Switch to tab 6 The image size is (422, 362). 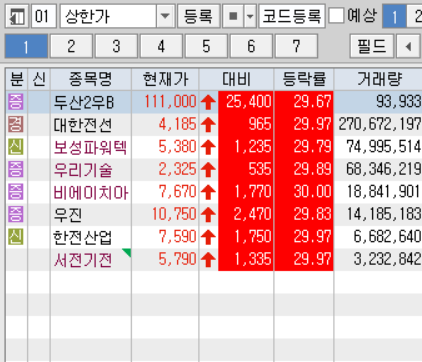251,46
